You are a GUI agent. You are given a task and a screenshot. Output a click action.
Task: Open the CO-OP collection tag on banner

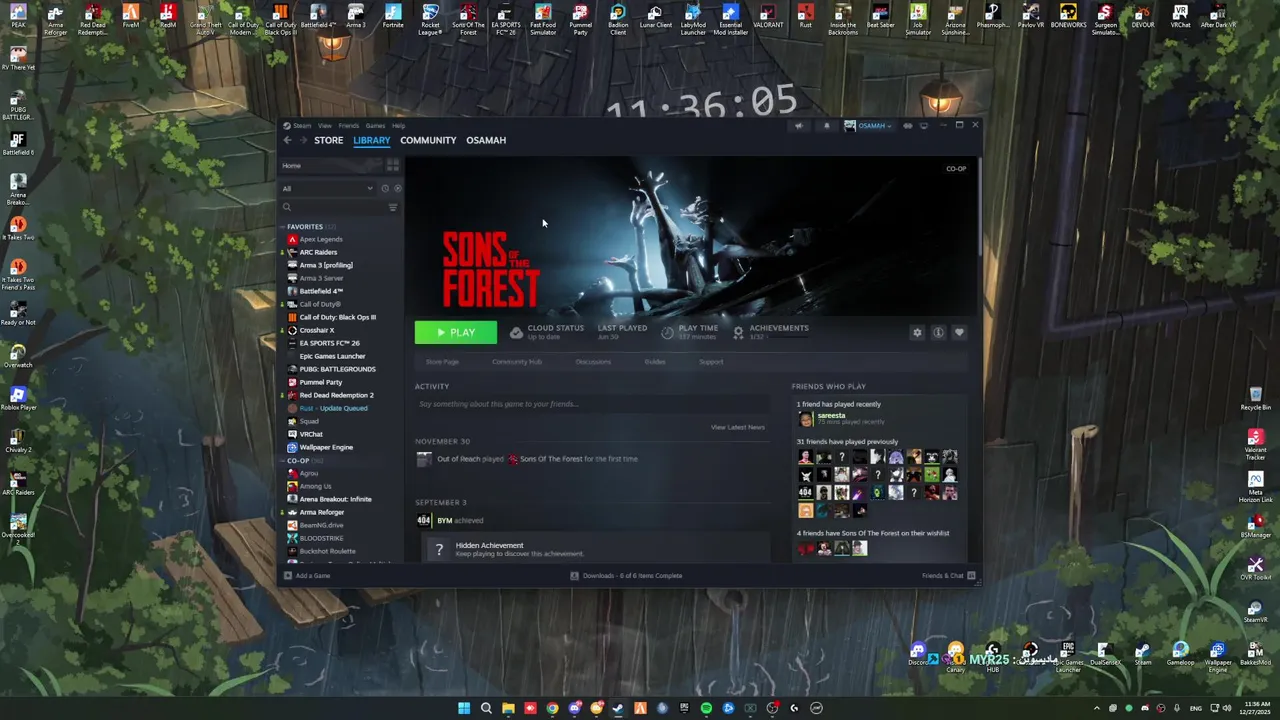(956, 169)
